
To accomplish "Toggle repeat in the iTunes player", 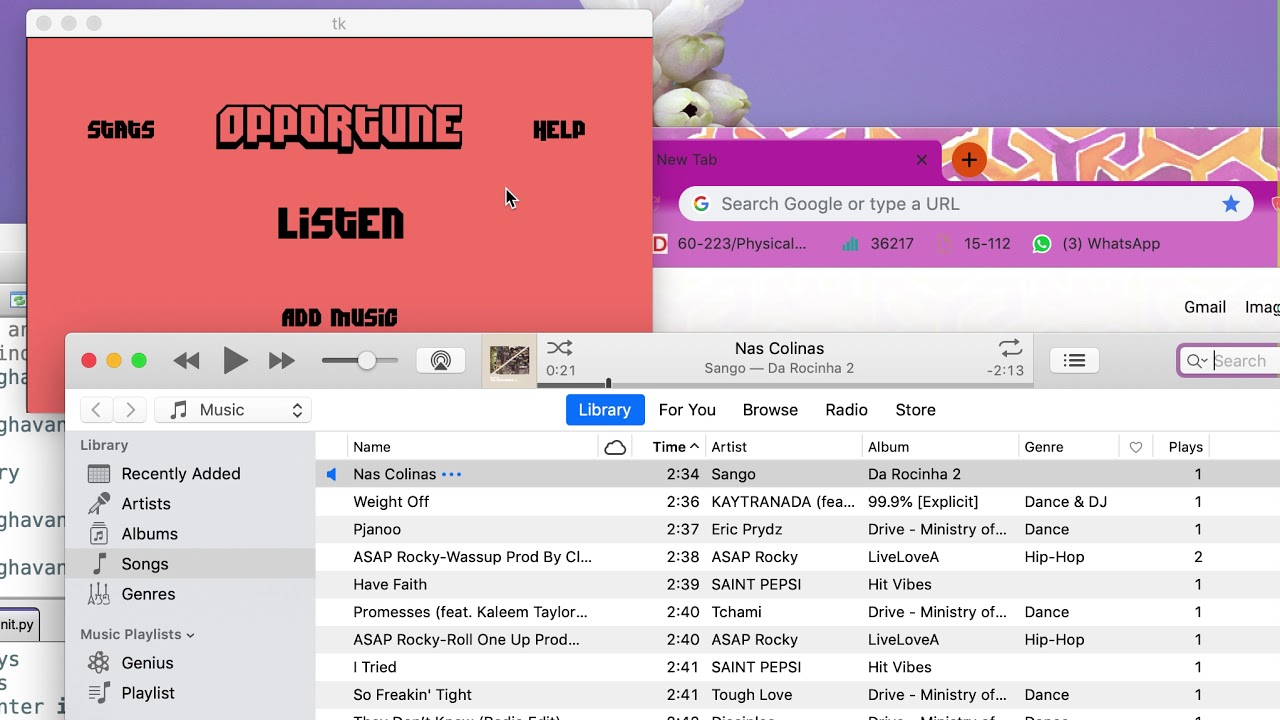I will click(x=1011, y=348).
